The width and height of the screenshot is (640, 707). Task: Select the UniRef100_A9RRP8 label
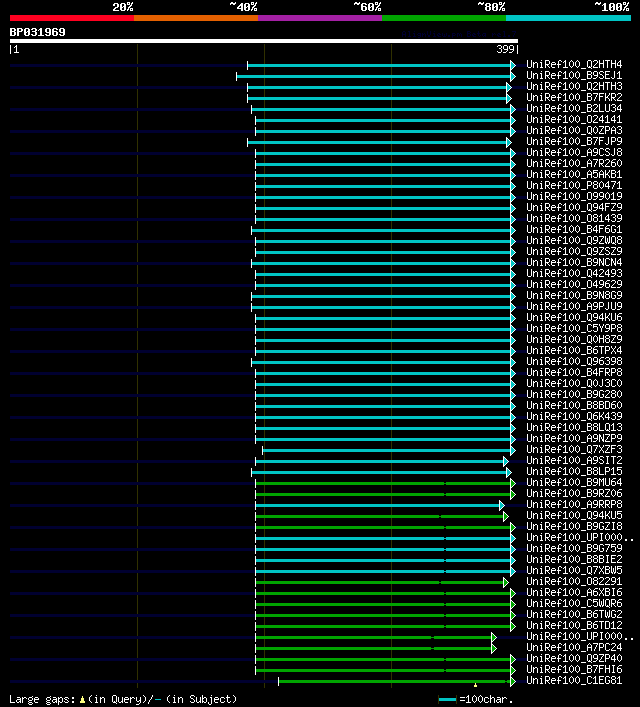574,504
